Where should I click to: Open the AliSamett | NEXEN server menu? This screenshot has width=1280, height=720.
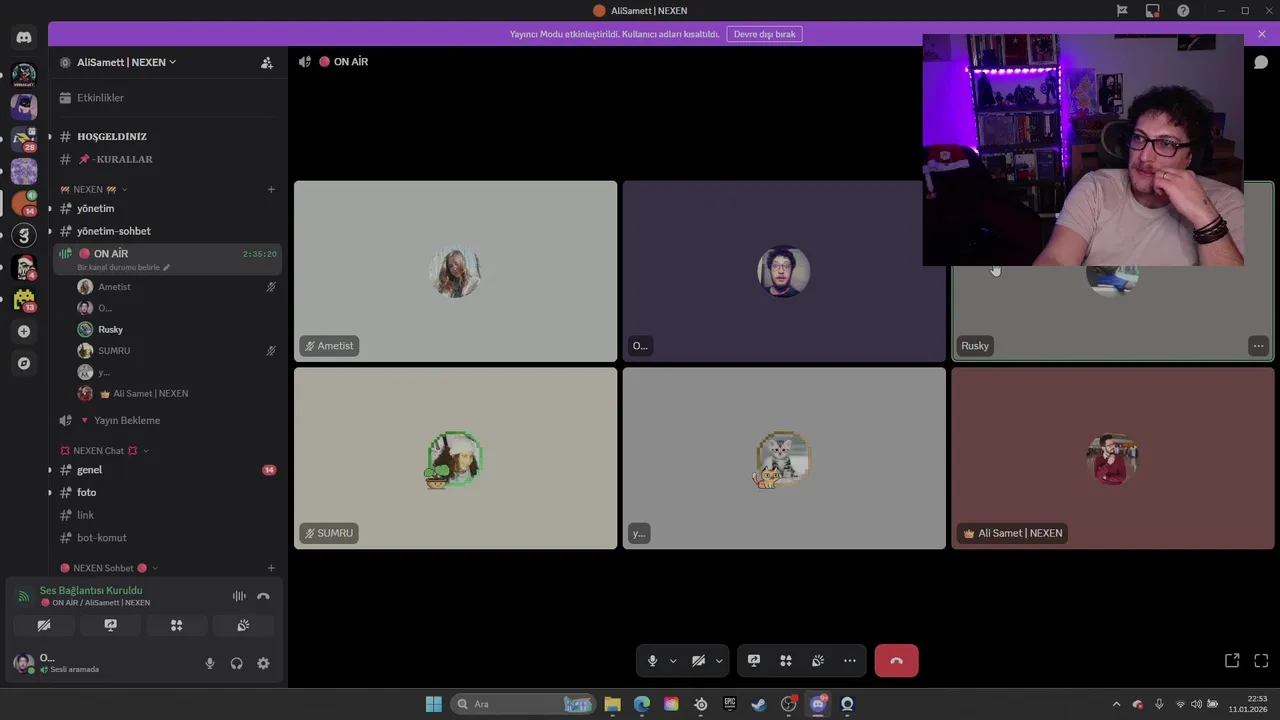[x=126, y=62]
